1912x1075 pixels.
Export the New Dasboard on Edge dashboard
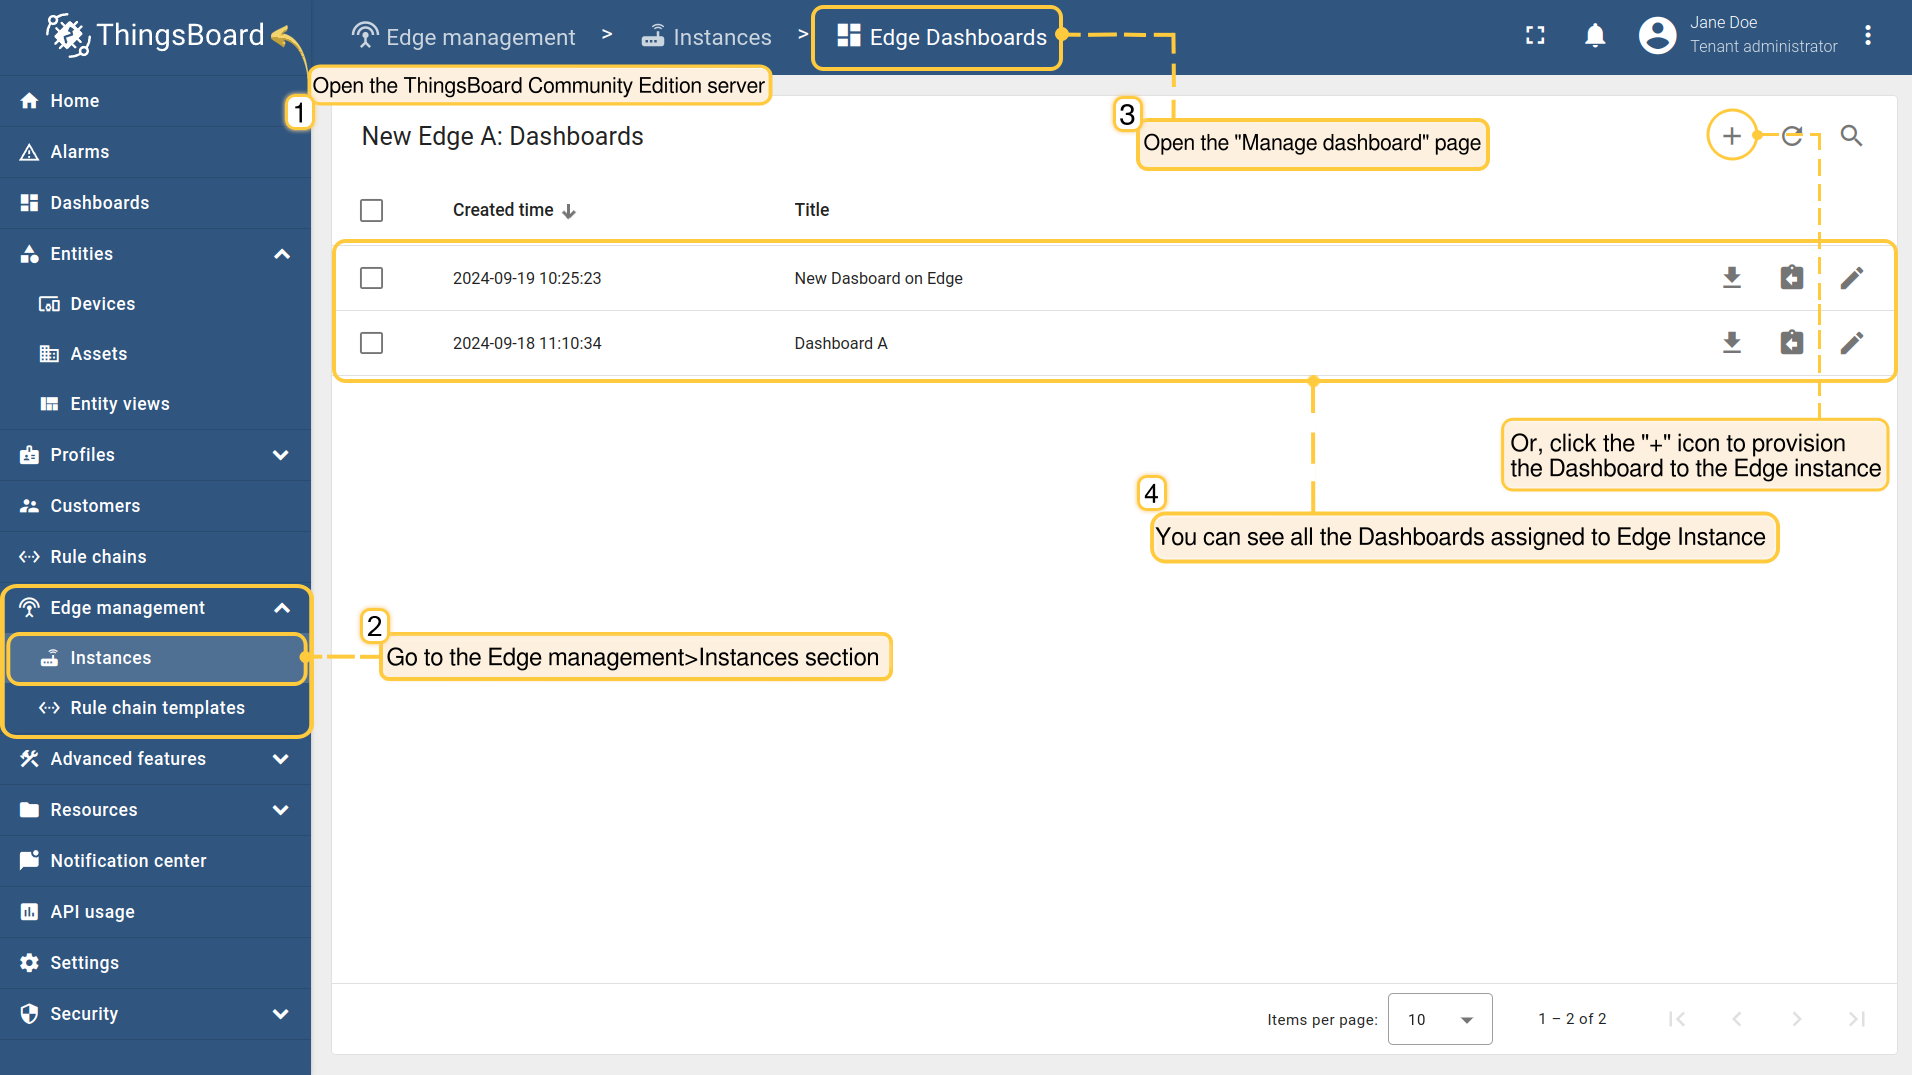pos(1732,278)
